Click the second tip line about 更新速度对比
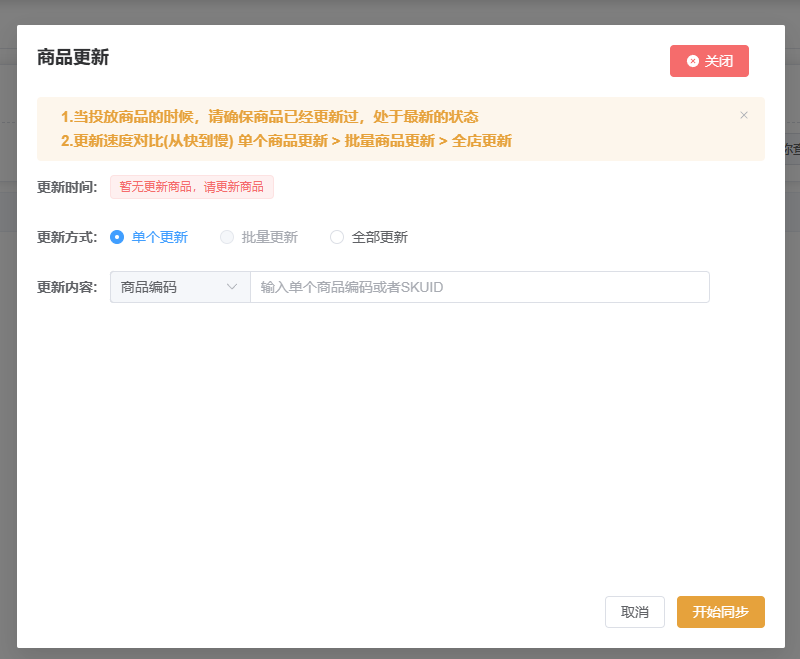 pyautogui.click(x=286, y=141)
